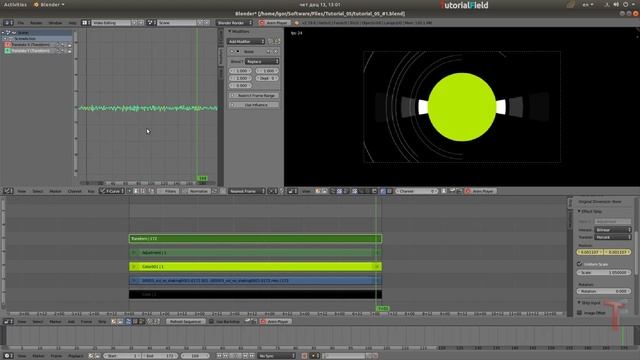Open the Render menu in the Info header
The image size is (640, 360).
click(x=36, y=23)
